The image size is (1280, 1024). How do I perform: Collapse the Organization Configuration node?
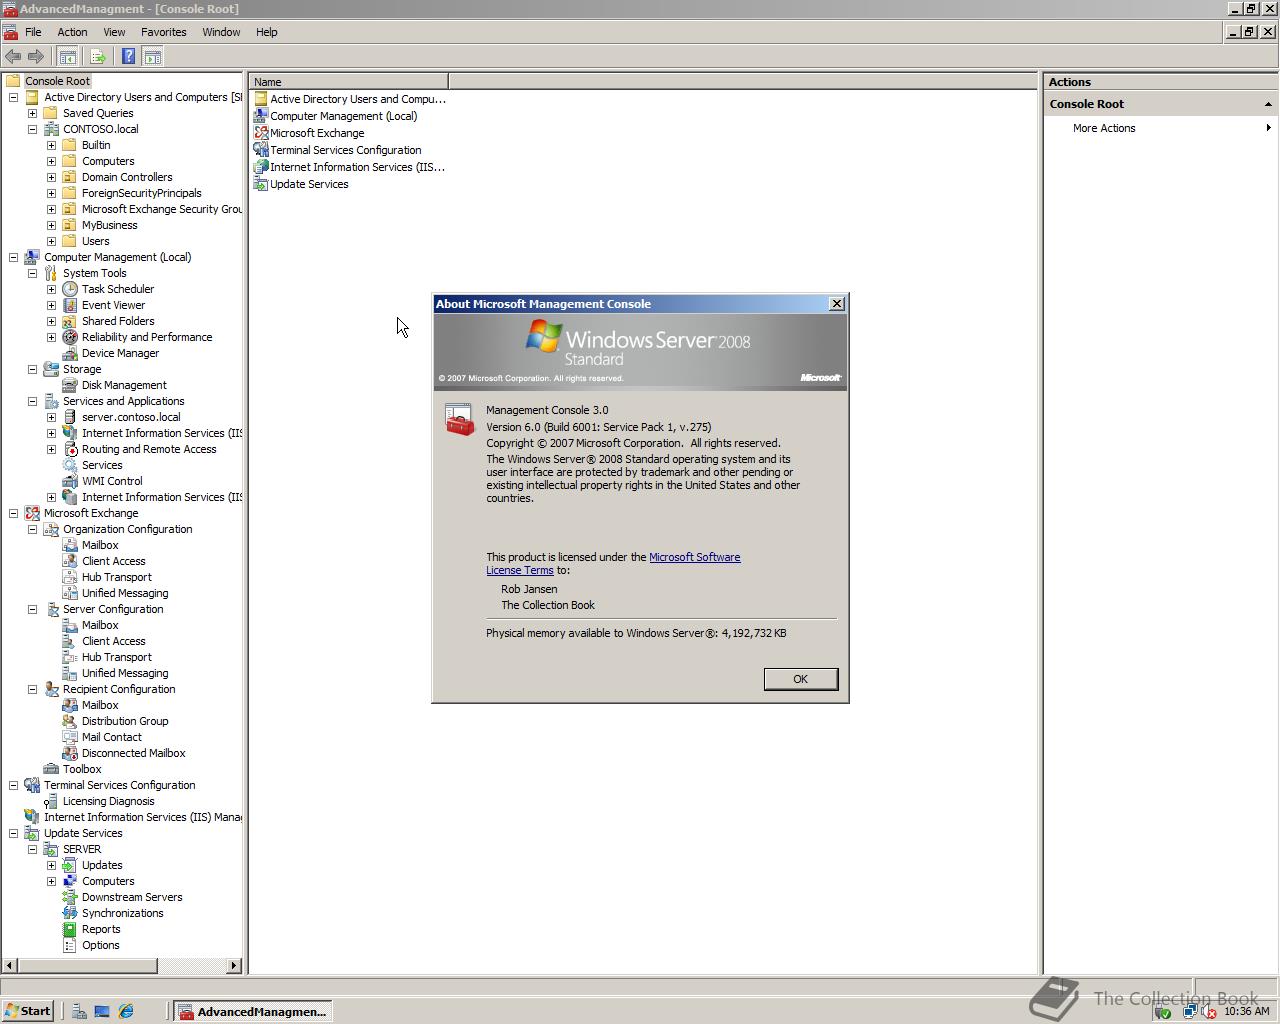pos(32,529)
